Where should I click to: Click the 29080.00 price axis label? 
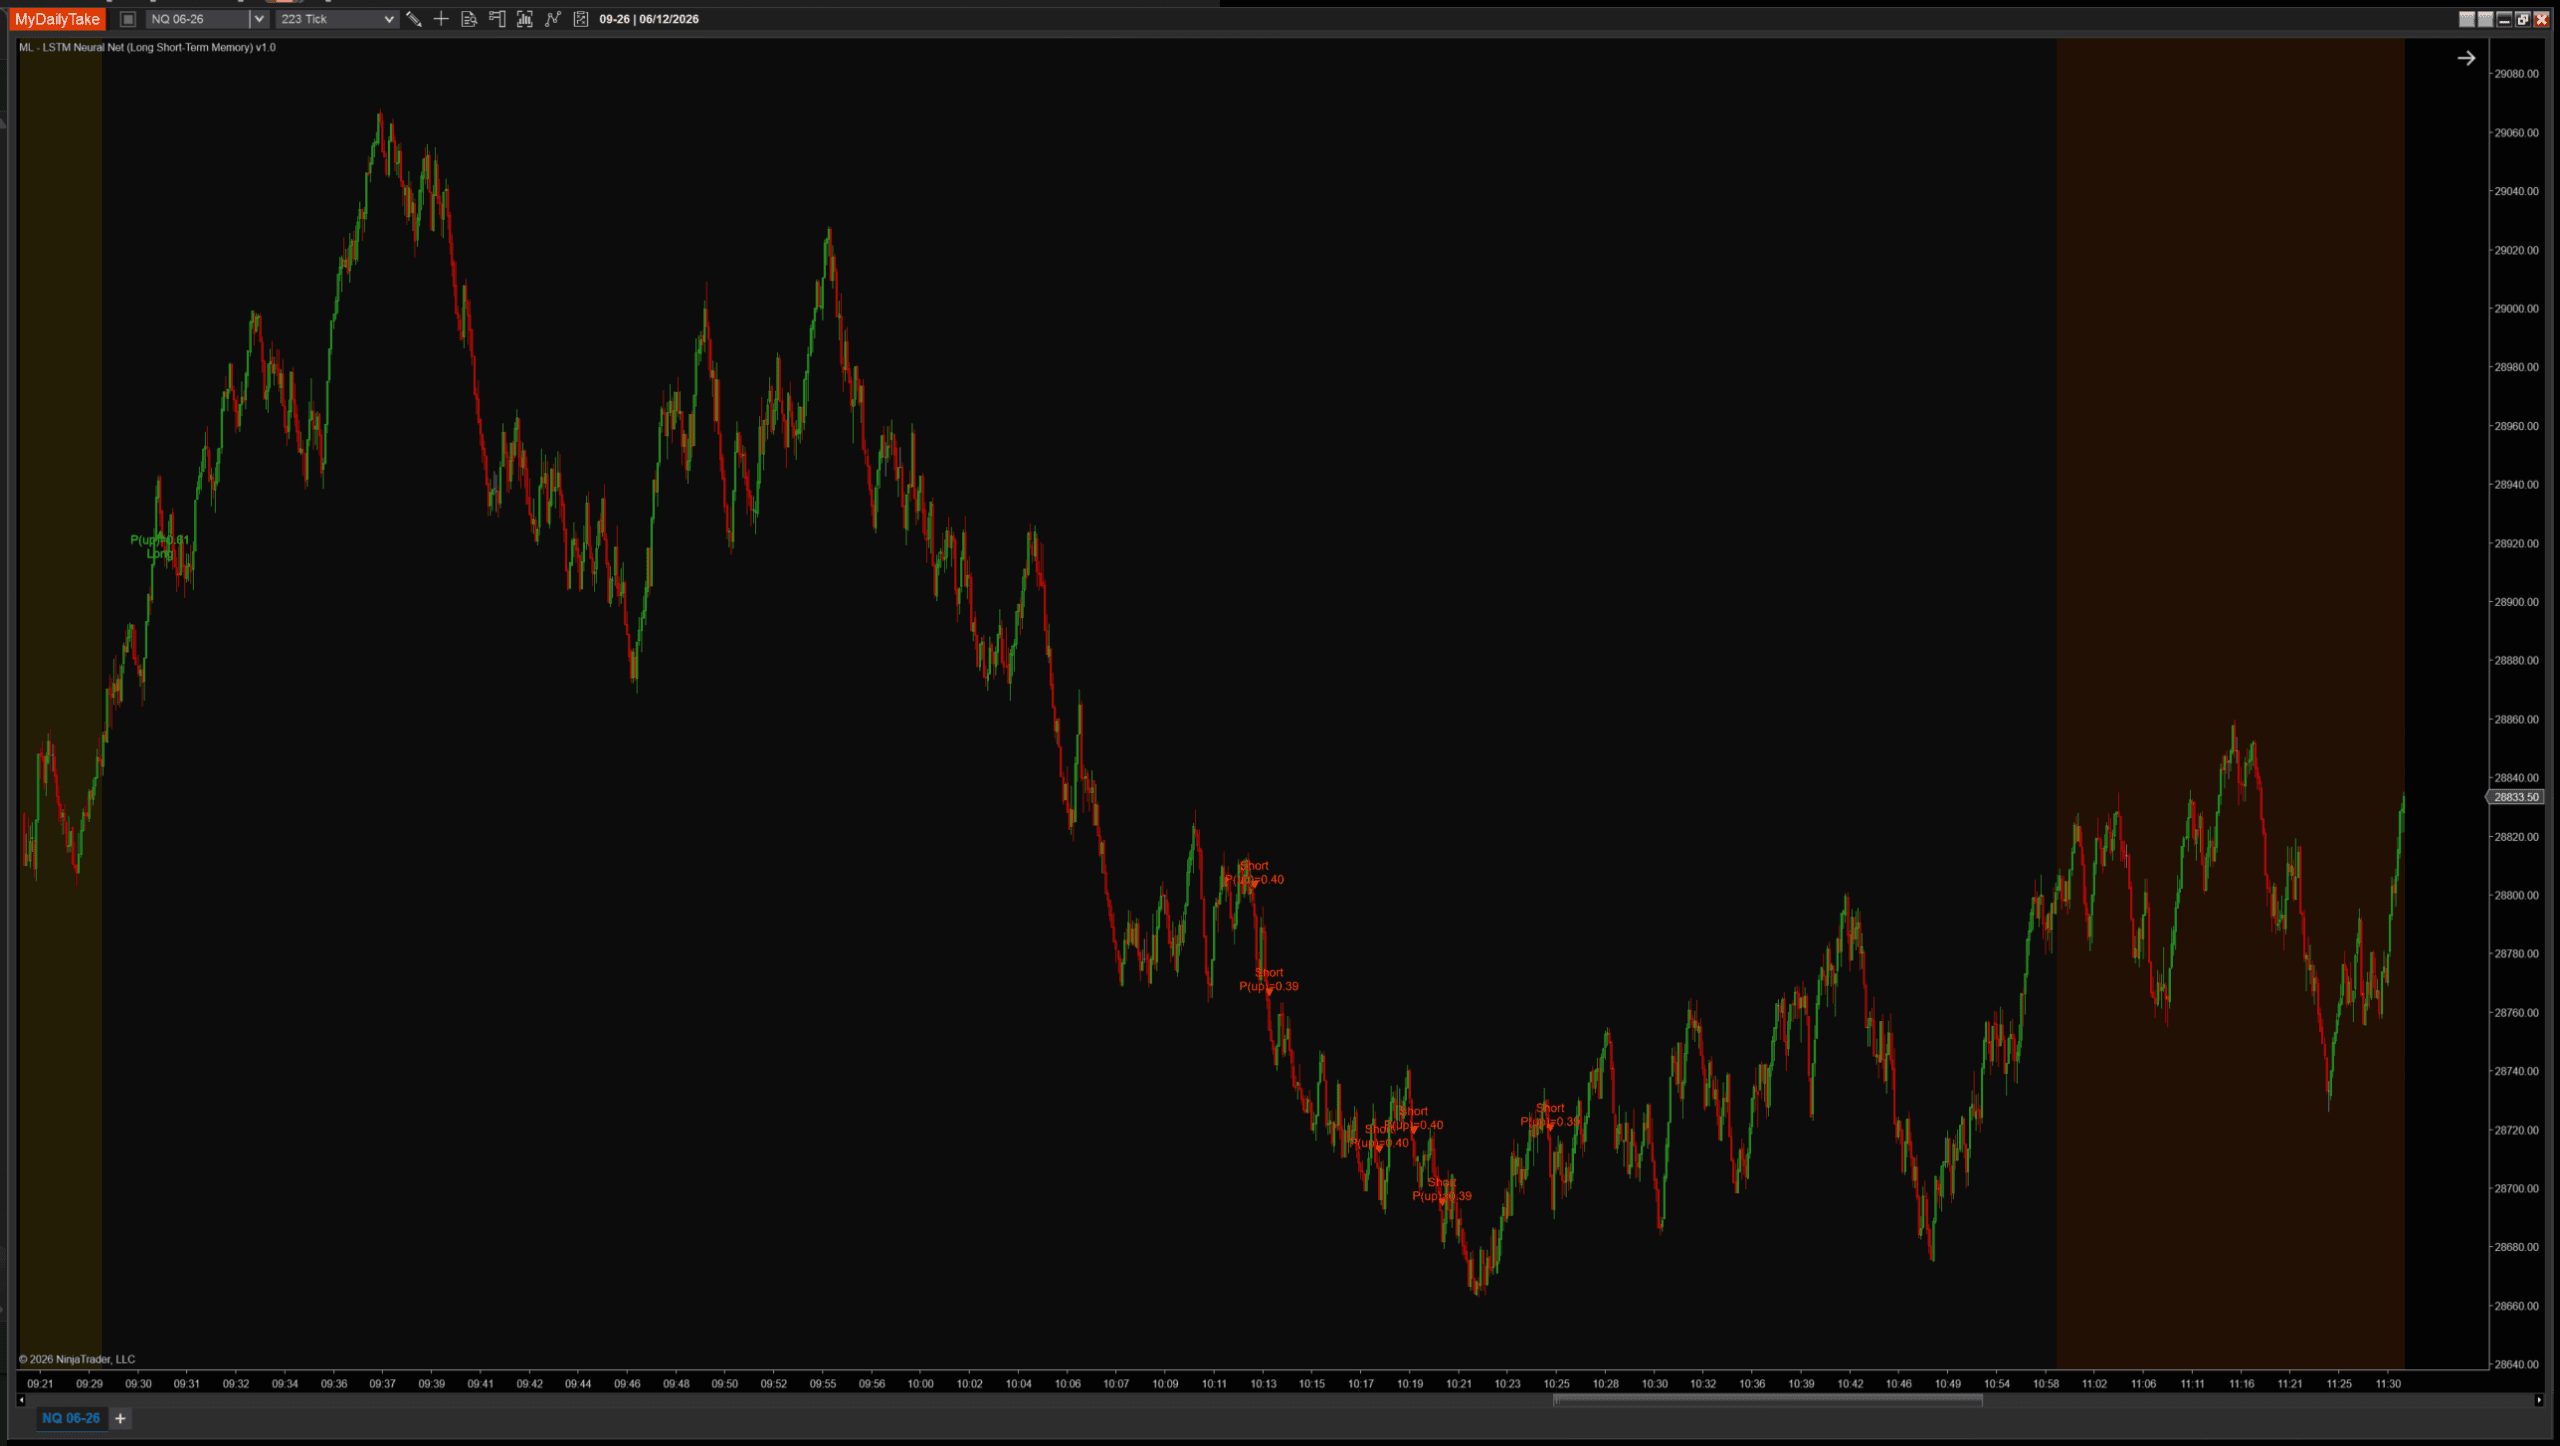tap(2516, 74)
